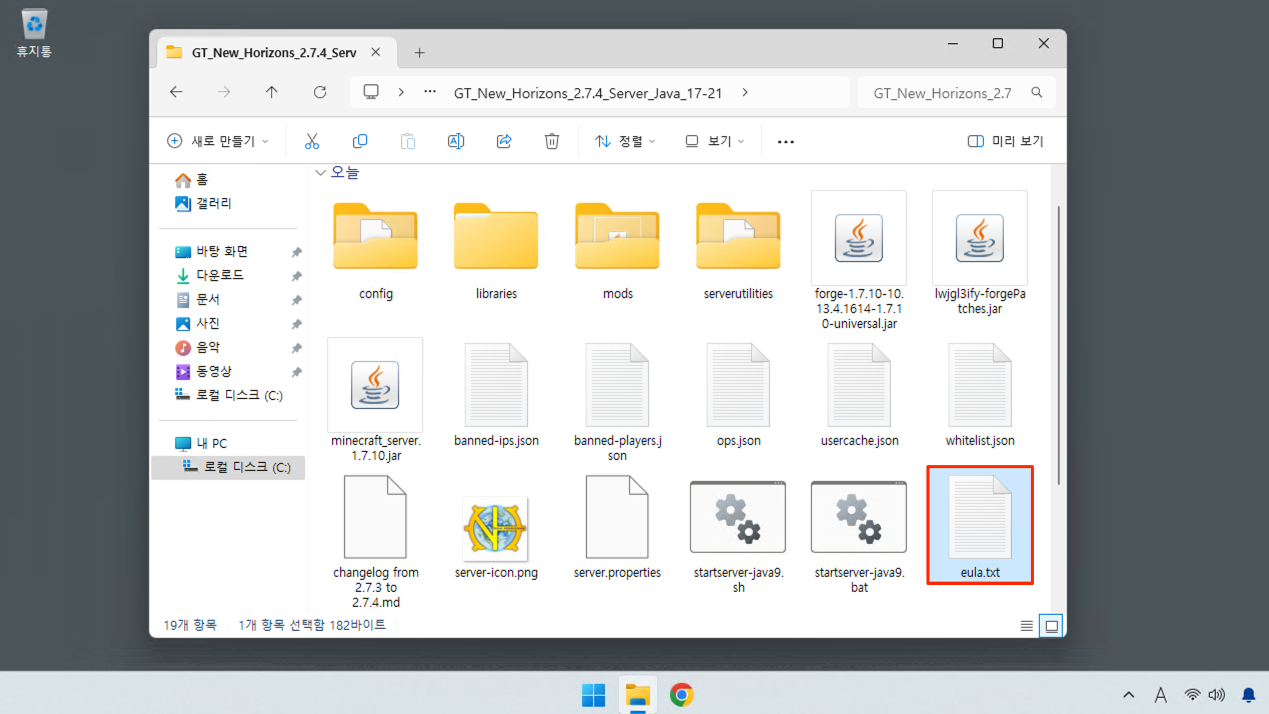This screenshot has height=714, width=1269.
Task: Open the three-dot more options menu
Action: coord(786,142)
